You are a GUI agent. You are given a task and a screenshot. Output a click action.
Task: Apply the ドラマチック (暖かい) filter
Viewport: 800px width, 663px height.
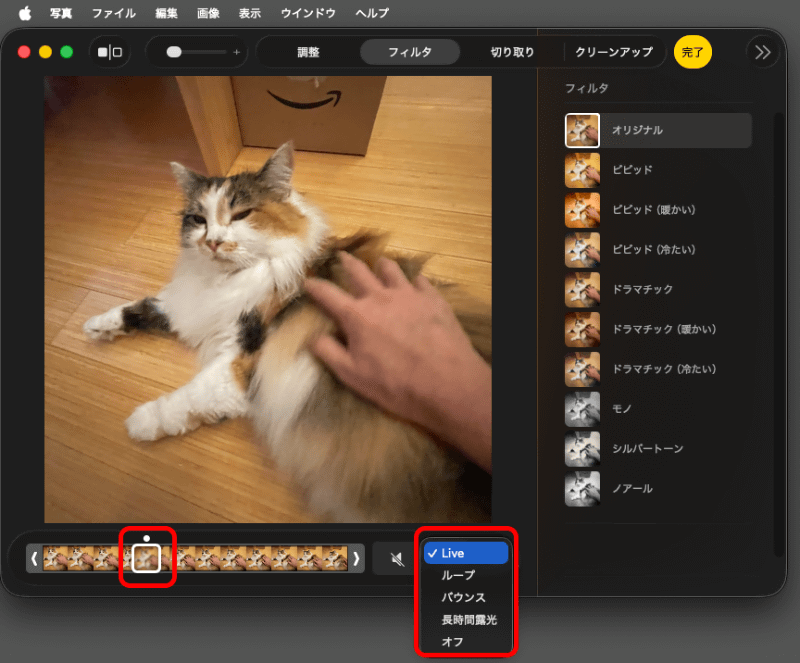point(658,329)
